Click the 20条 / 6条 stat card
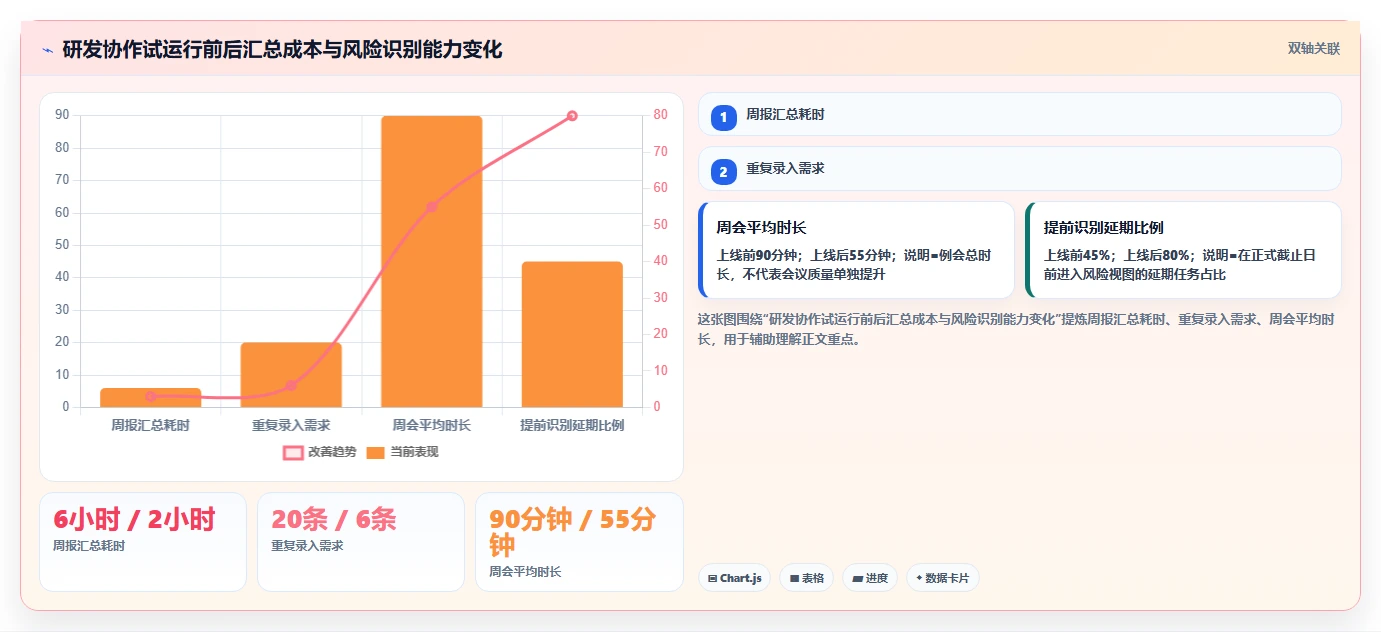 [361, 542]
